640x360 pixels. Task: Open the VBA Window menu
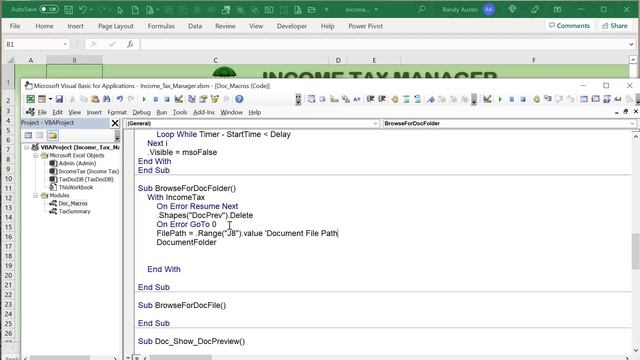coord(231,112)
